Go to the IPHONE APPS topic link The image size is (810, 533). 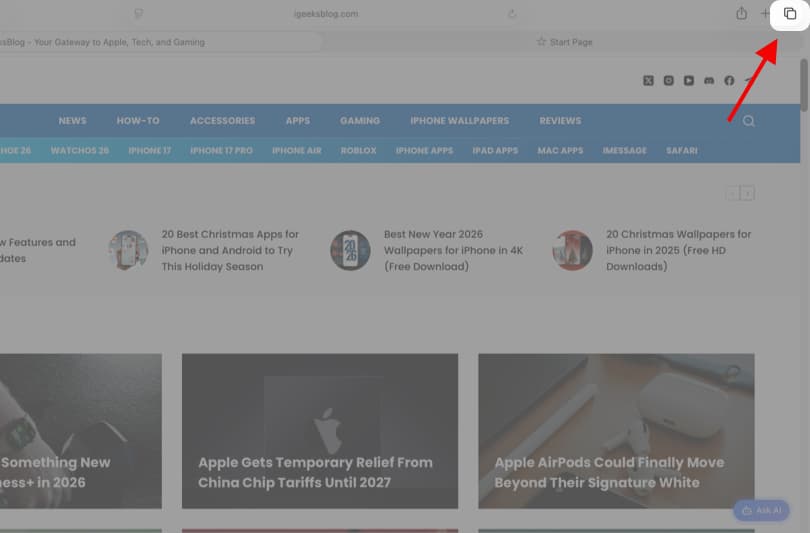click(x=425, y=151)
